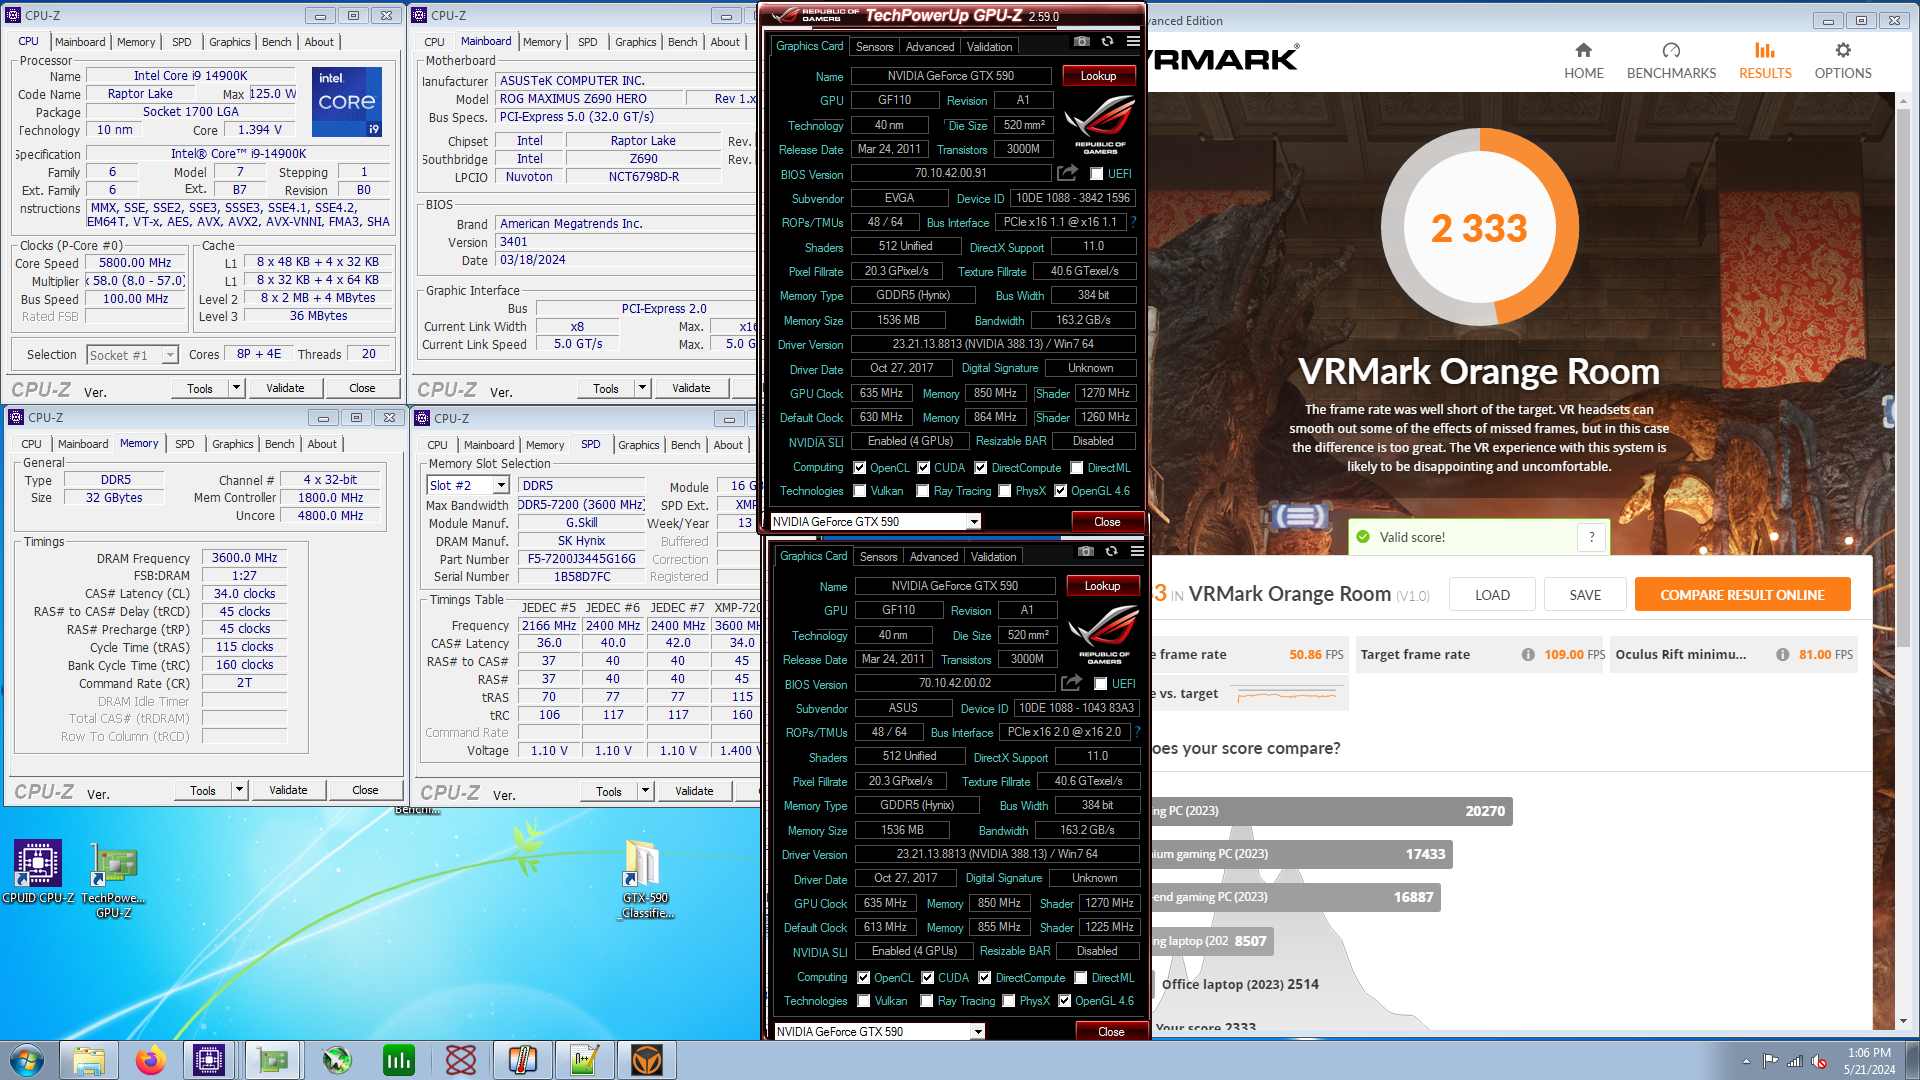Open hamburger menu in the lower GPU-Z window
Image resolution: width=1920 pixels, height=1080 pixels.
(1137, 552)
